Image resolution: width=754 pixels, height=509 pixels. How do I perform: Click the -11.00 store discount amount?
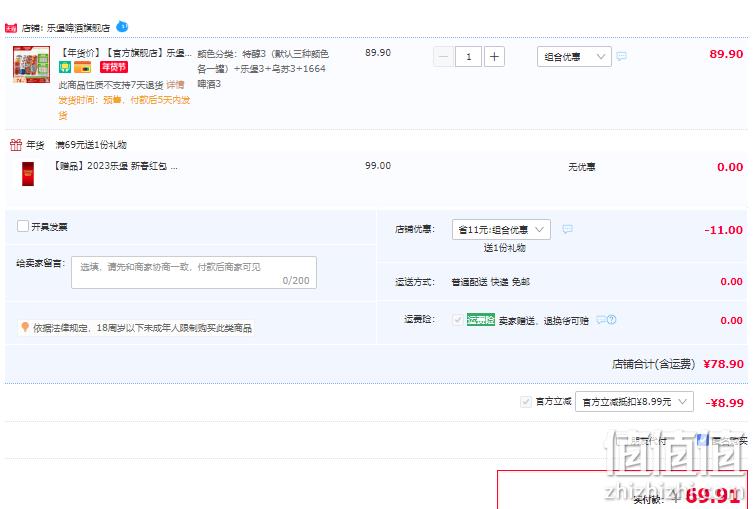(x=723, y=230)
